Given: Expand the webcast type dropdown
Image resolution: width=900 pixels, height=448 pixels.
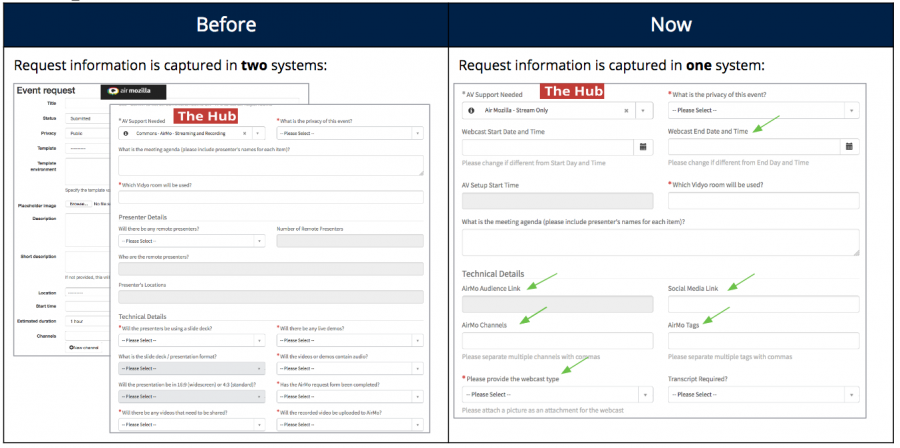Looking at the screenshot, I should (x=556, y=395).
